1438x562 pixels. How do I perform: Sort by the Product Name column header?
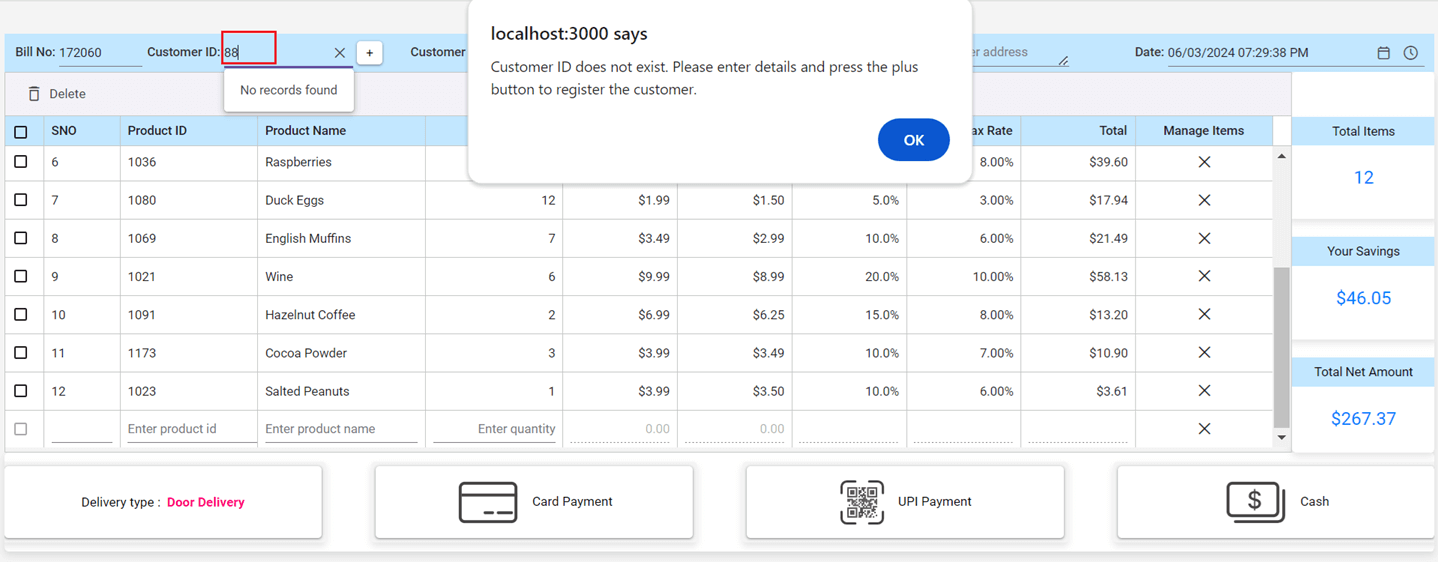pos(305,131)
